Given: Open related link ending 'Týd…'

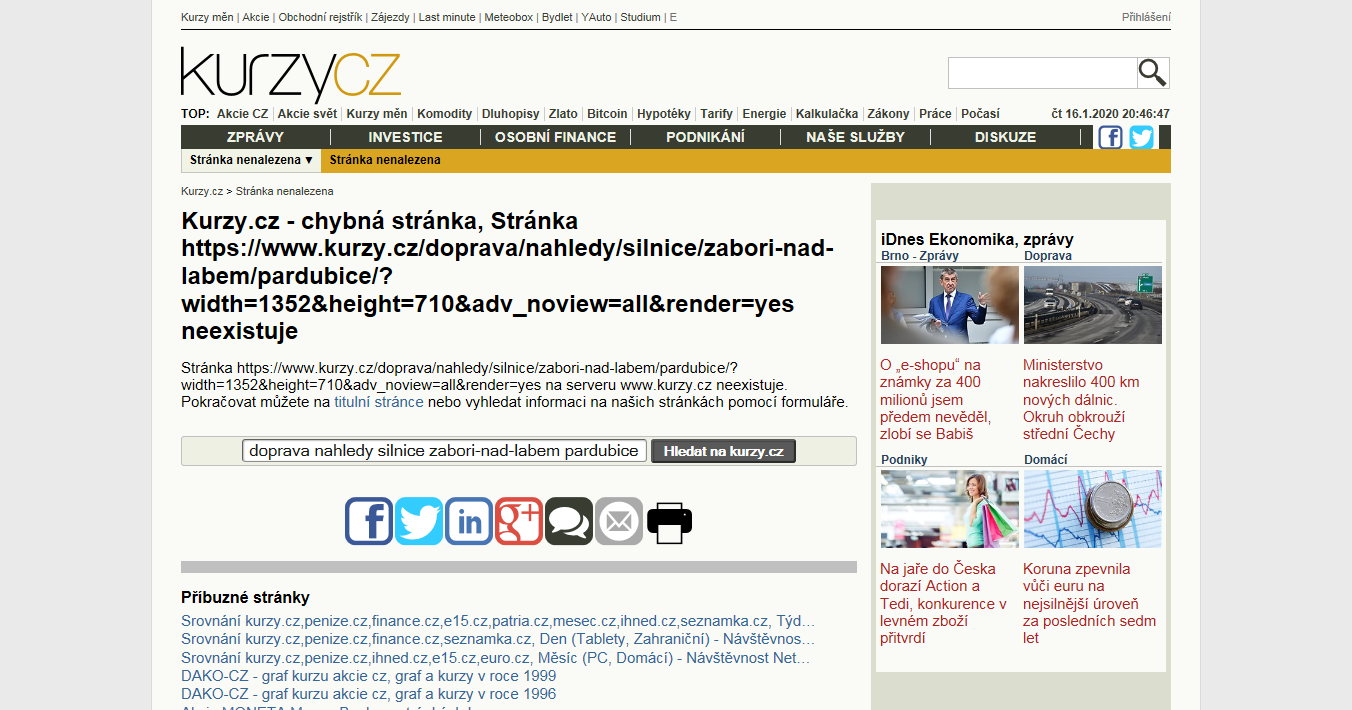Looking at the screenshot, I should click(x=498, y=621).
